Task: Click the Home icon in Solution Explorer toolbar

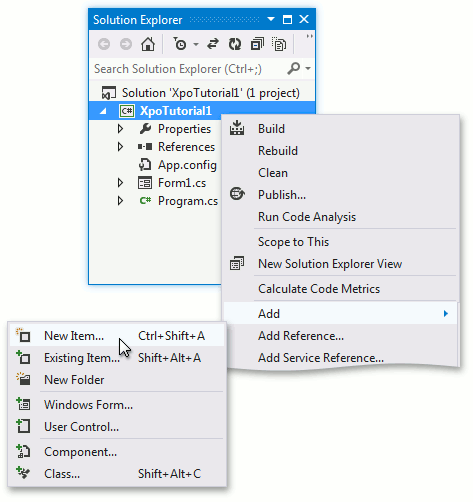Action: [x=148, y=44]
